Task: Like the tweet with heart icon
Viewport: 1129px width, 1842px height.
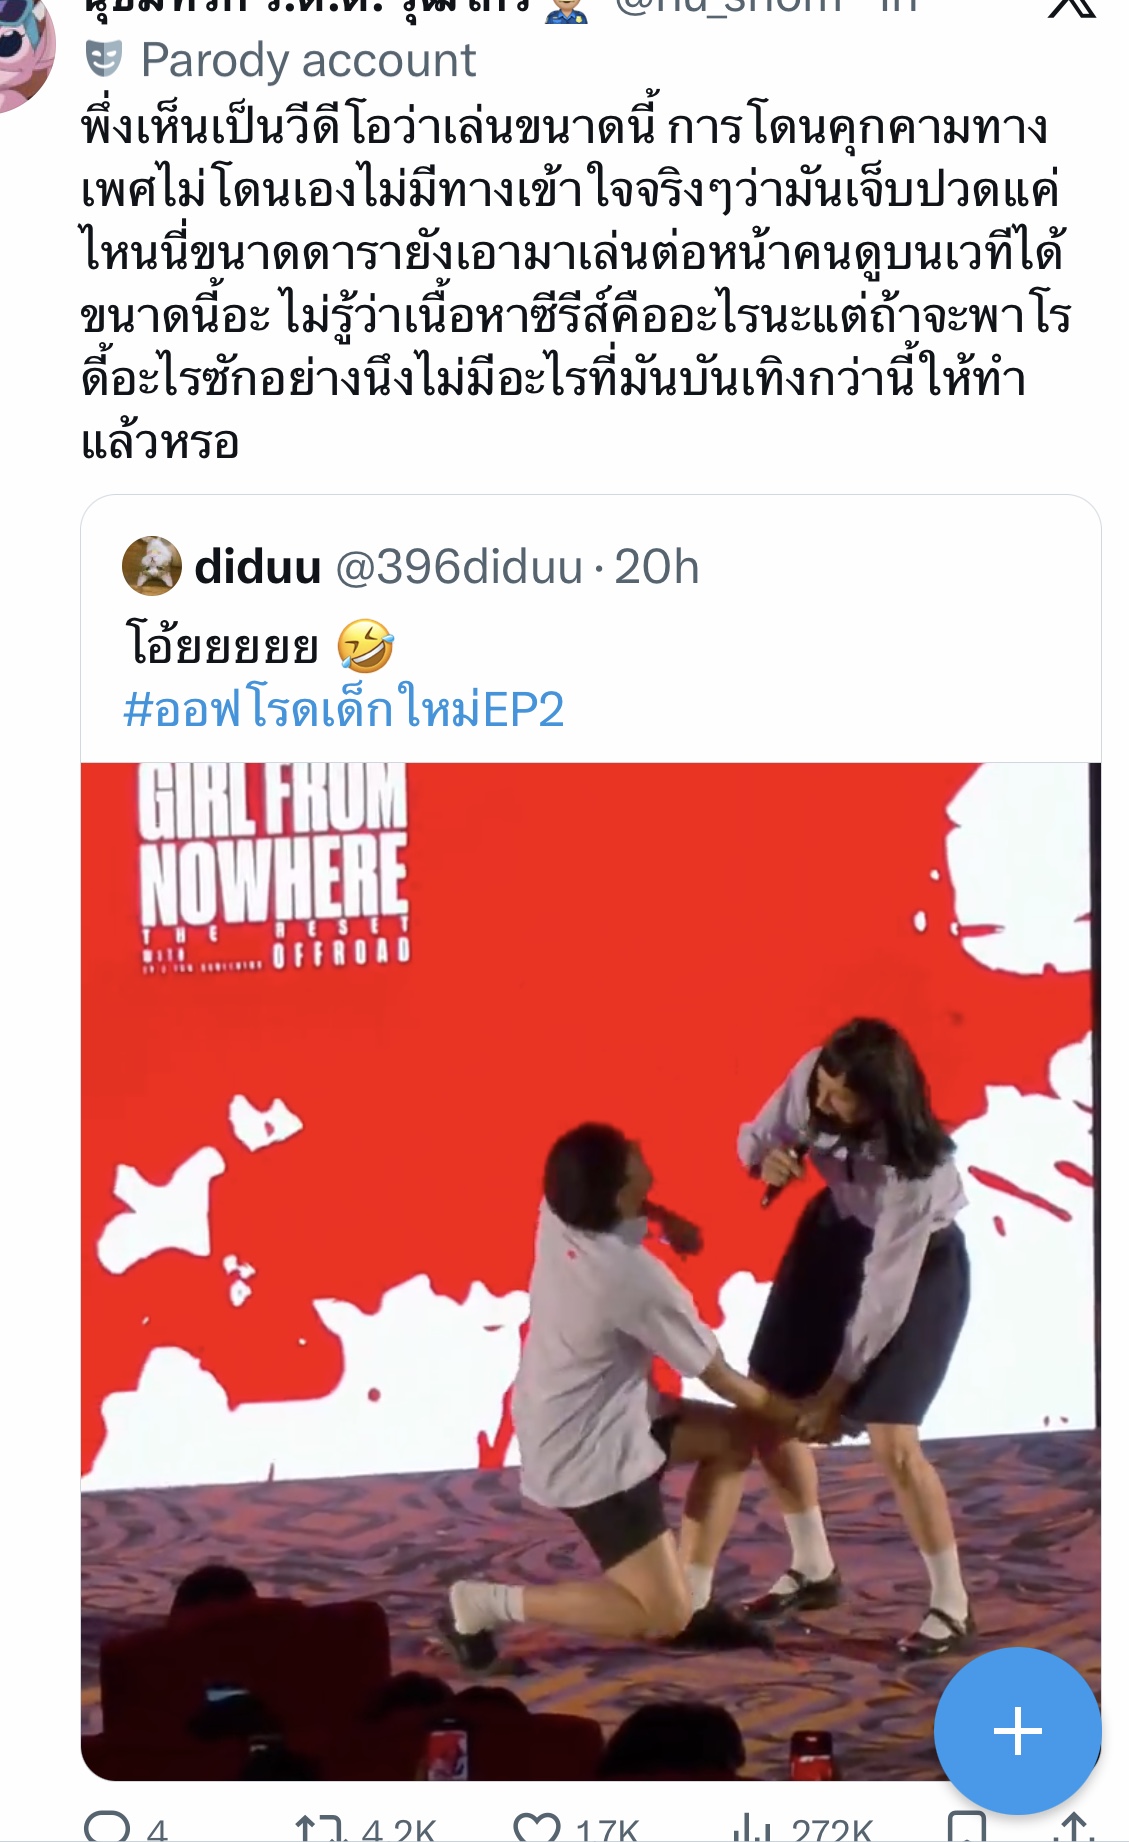Action: [536, 1828]
